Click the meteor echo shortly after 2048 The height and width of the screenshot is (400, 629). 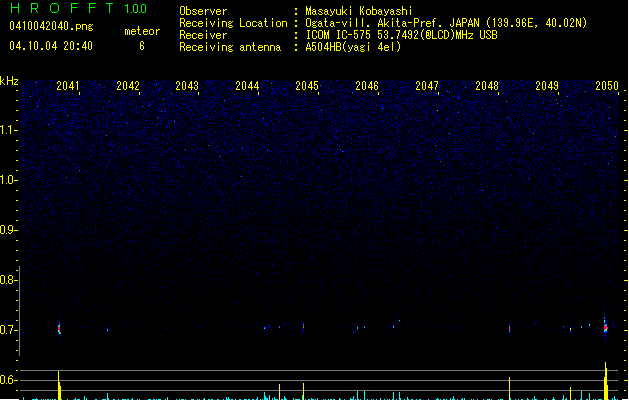(x=509, y=328)
